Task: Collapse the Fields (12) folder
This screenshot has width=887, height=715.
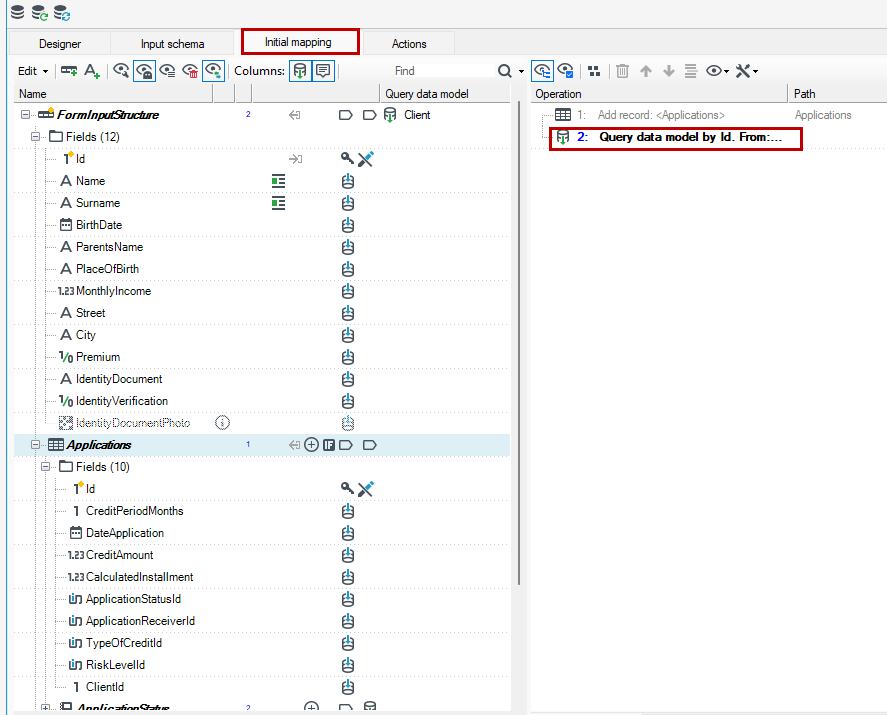Action: 35,137
